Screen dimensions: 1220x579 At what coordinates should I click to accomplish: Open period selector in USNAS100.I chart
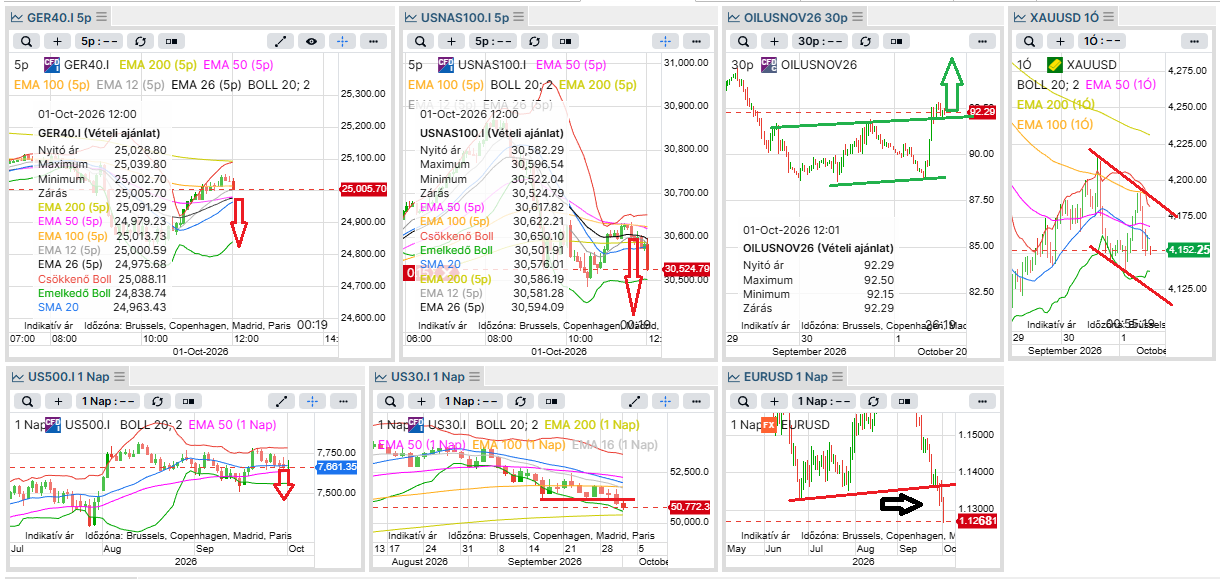(x=494, y=41)
